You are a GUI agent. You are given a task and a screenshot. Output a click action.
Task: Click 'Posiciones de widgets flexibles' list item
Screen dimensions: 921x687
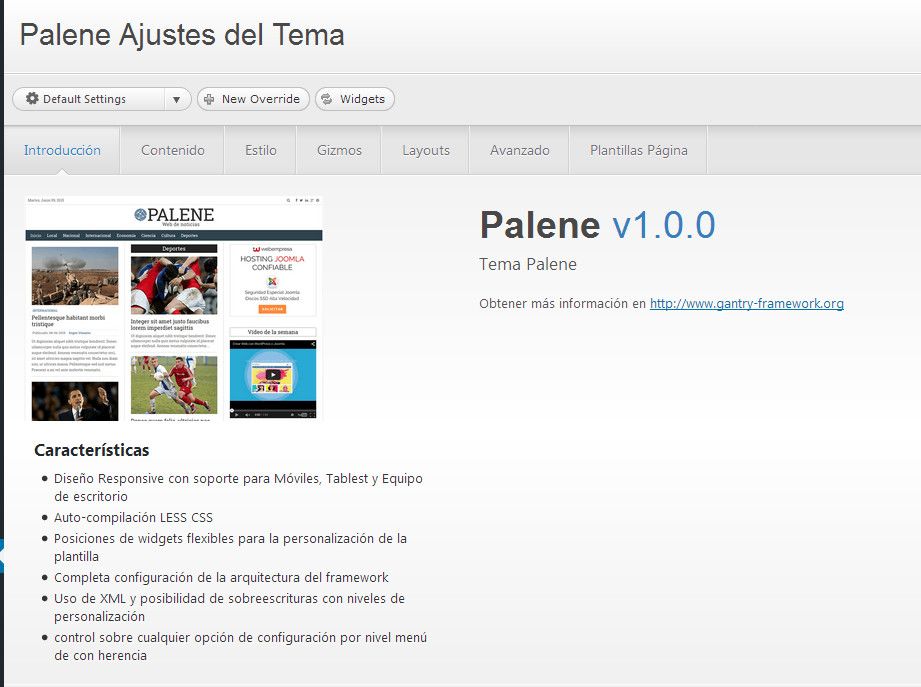pos(230,547)
